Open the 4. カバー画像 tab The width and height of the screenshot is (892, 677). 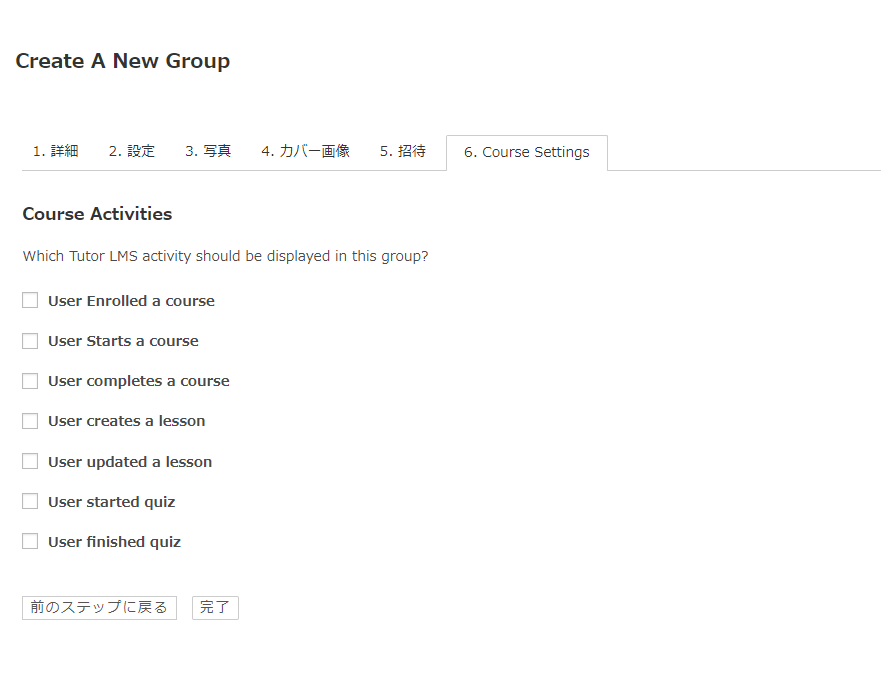tap(305, 151)
